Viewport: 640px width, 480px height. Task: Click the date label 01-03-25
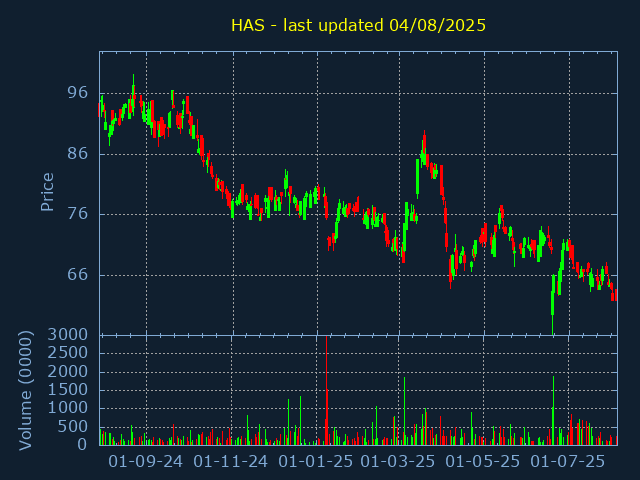pyautogui.click(x=398, y=462)
